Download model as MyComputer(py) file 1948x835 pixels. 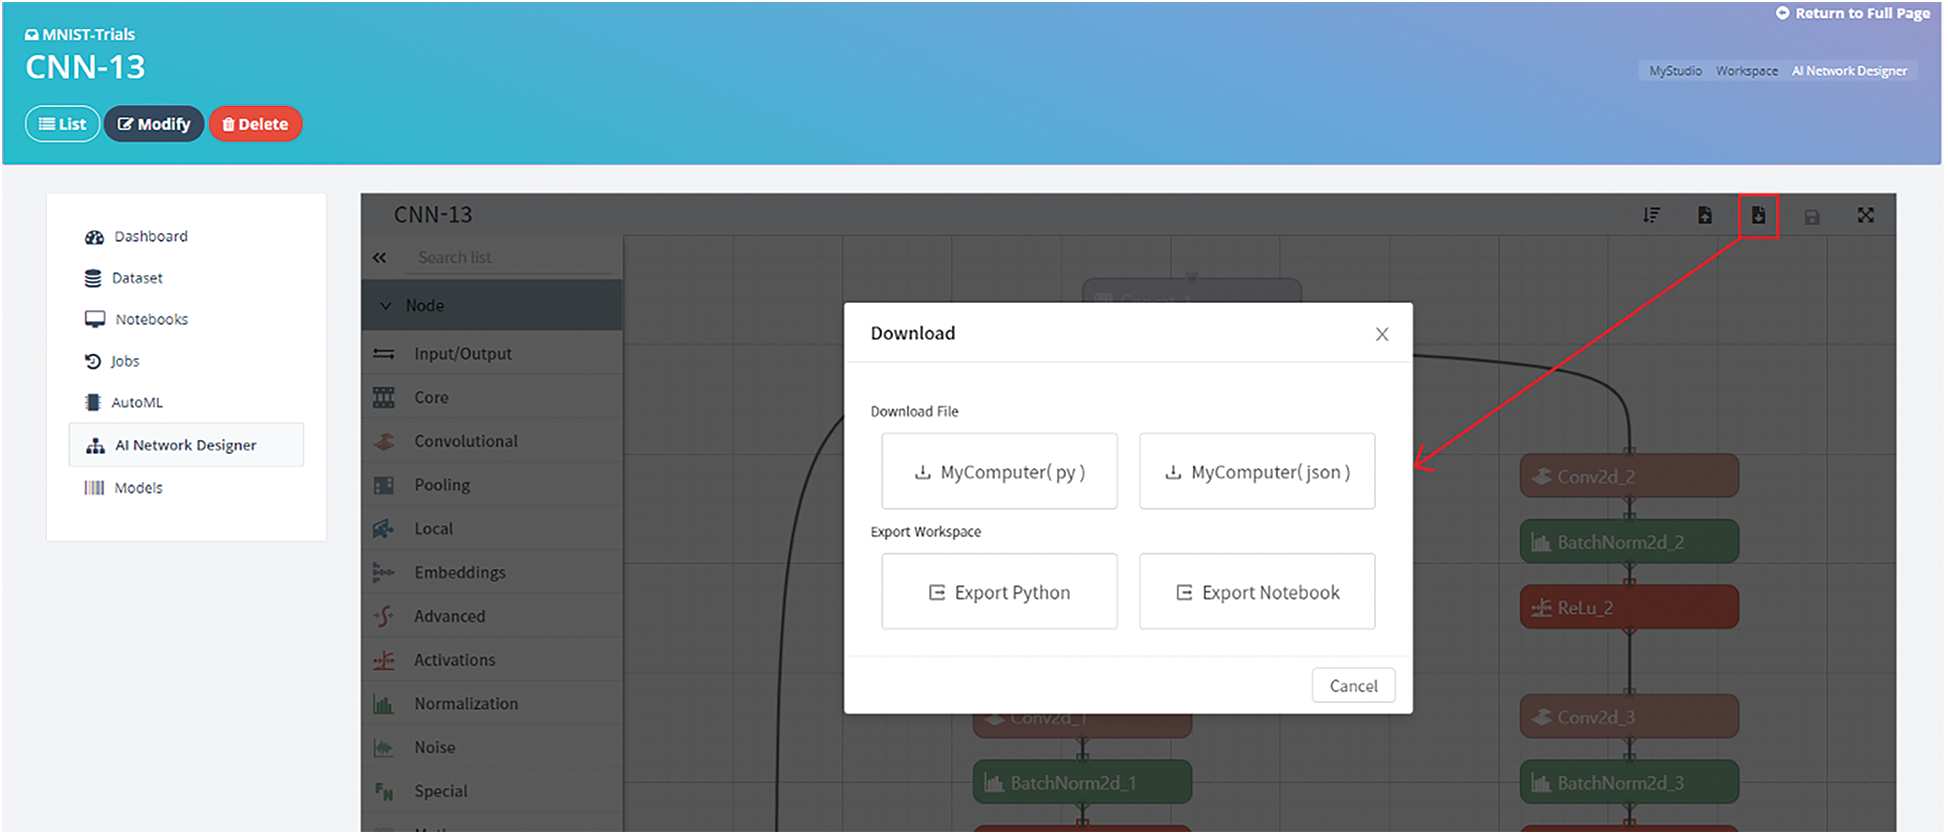(x=999, y=472)
